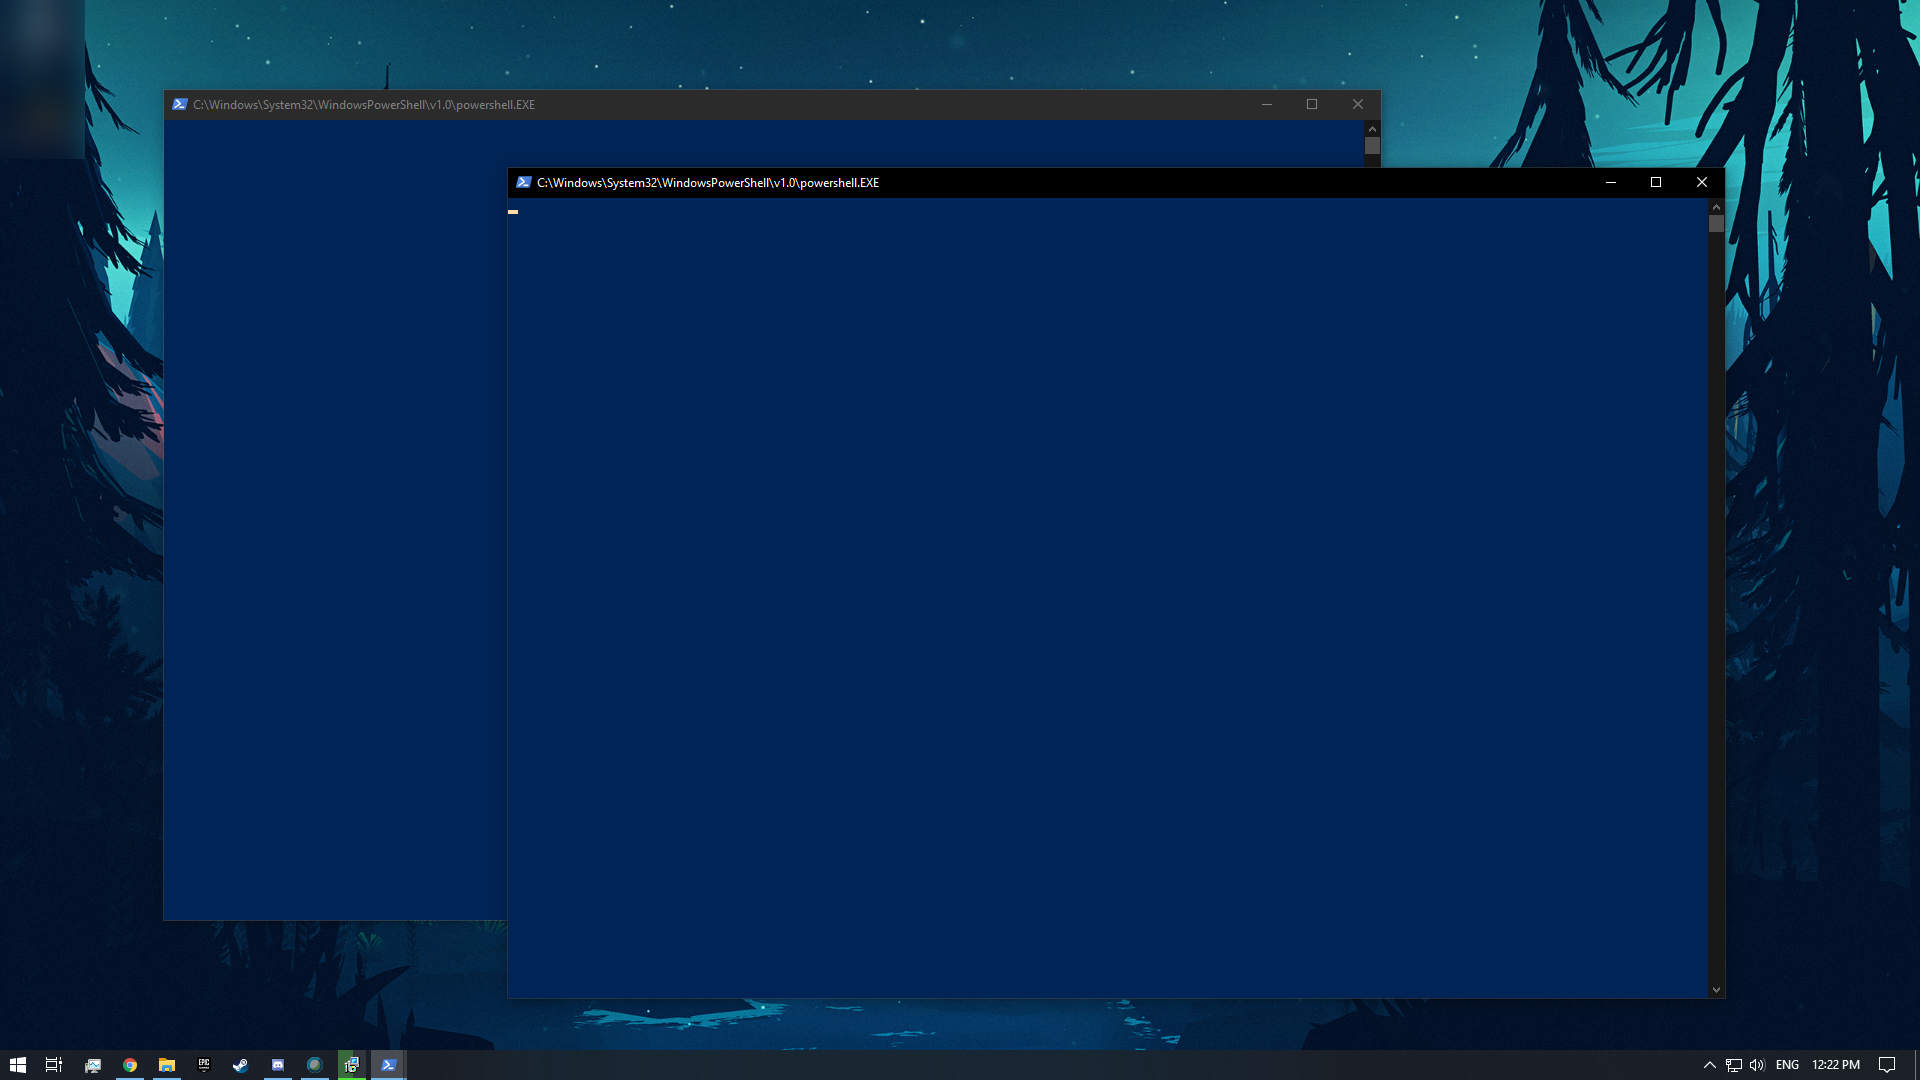Maximize the front PowerShell window
This screenshot has height=1080, width=1920.
coord(1656,182)
